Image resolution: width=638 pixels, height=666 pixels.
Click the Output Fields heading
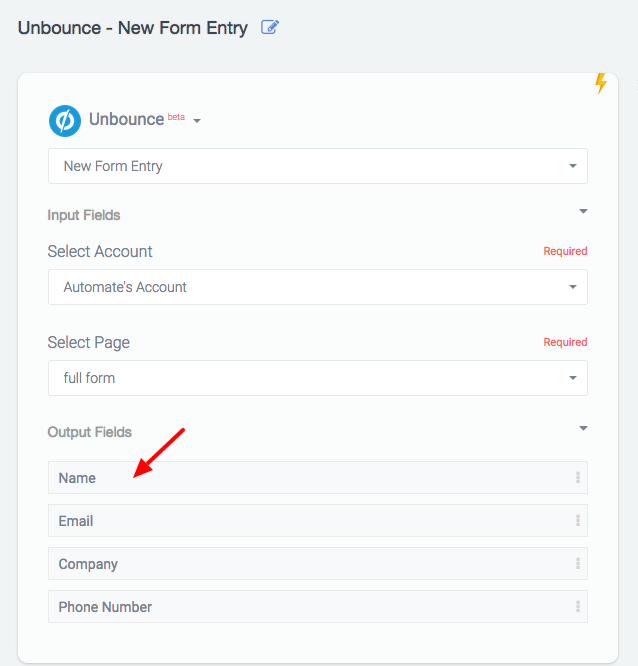pos(90,432)
